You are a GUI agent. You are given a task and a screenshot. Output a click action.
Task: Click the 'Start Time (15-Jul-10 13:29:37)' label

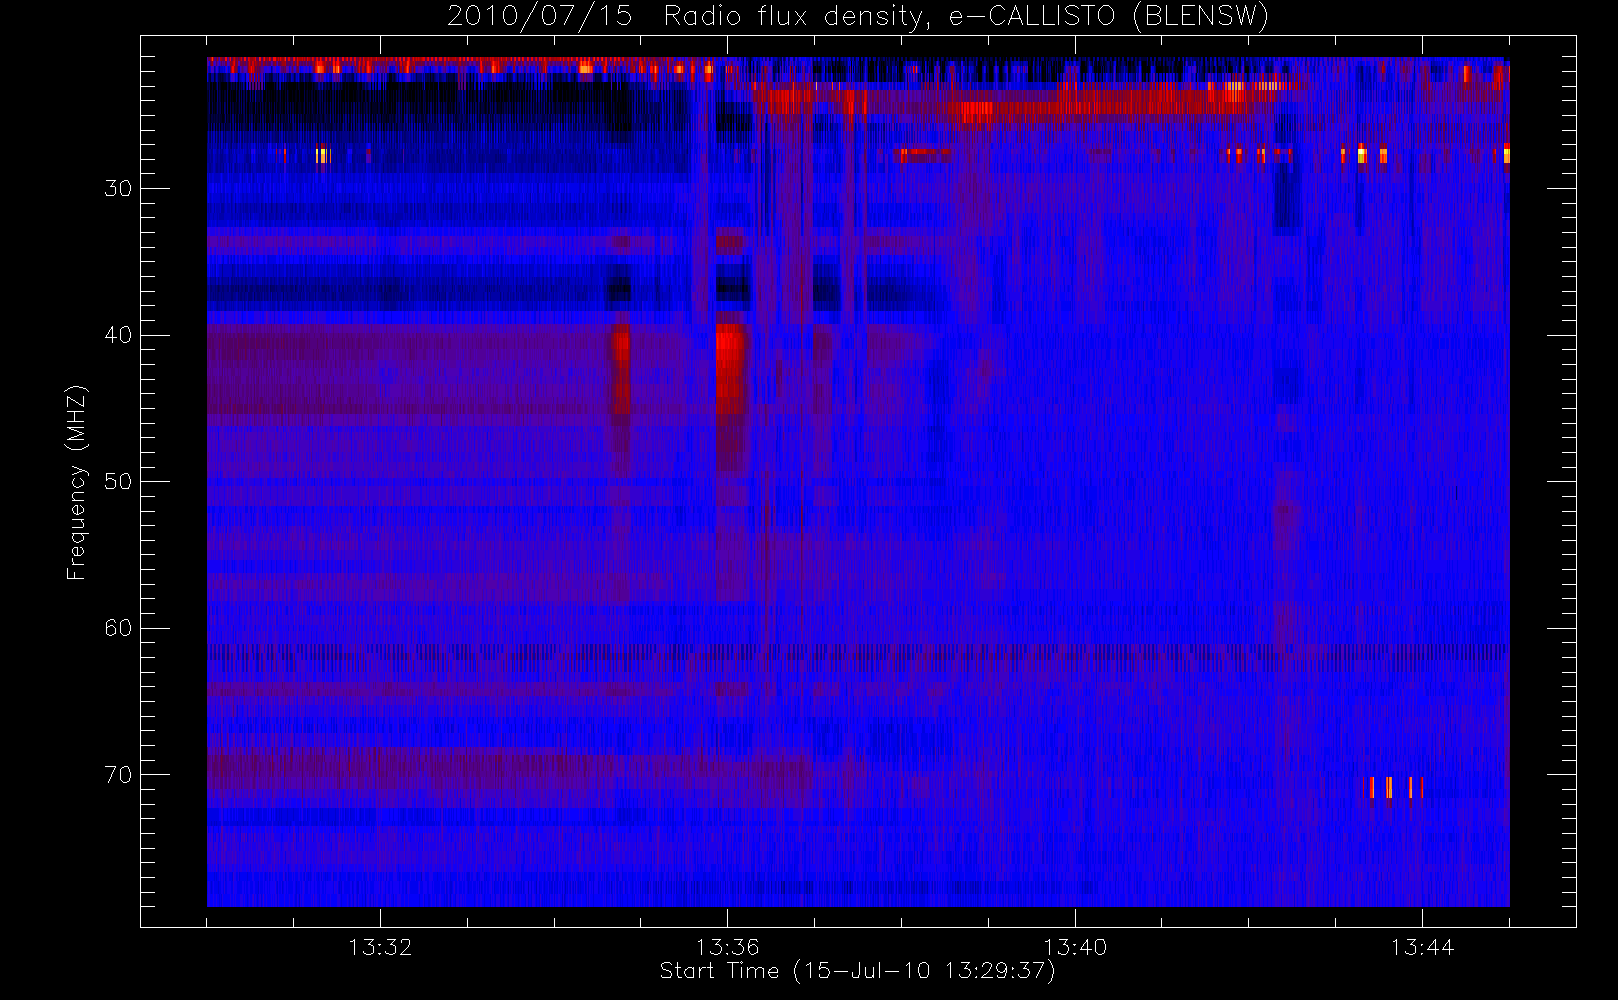pyautogui.click(x=858, y=971)
